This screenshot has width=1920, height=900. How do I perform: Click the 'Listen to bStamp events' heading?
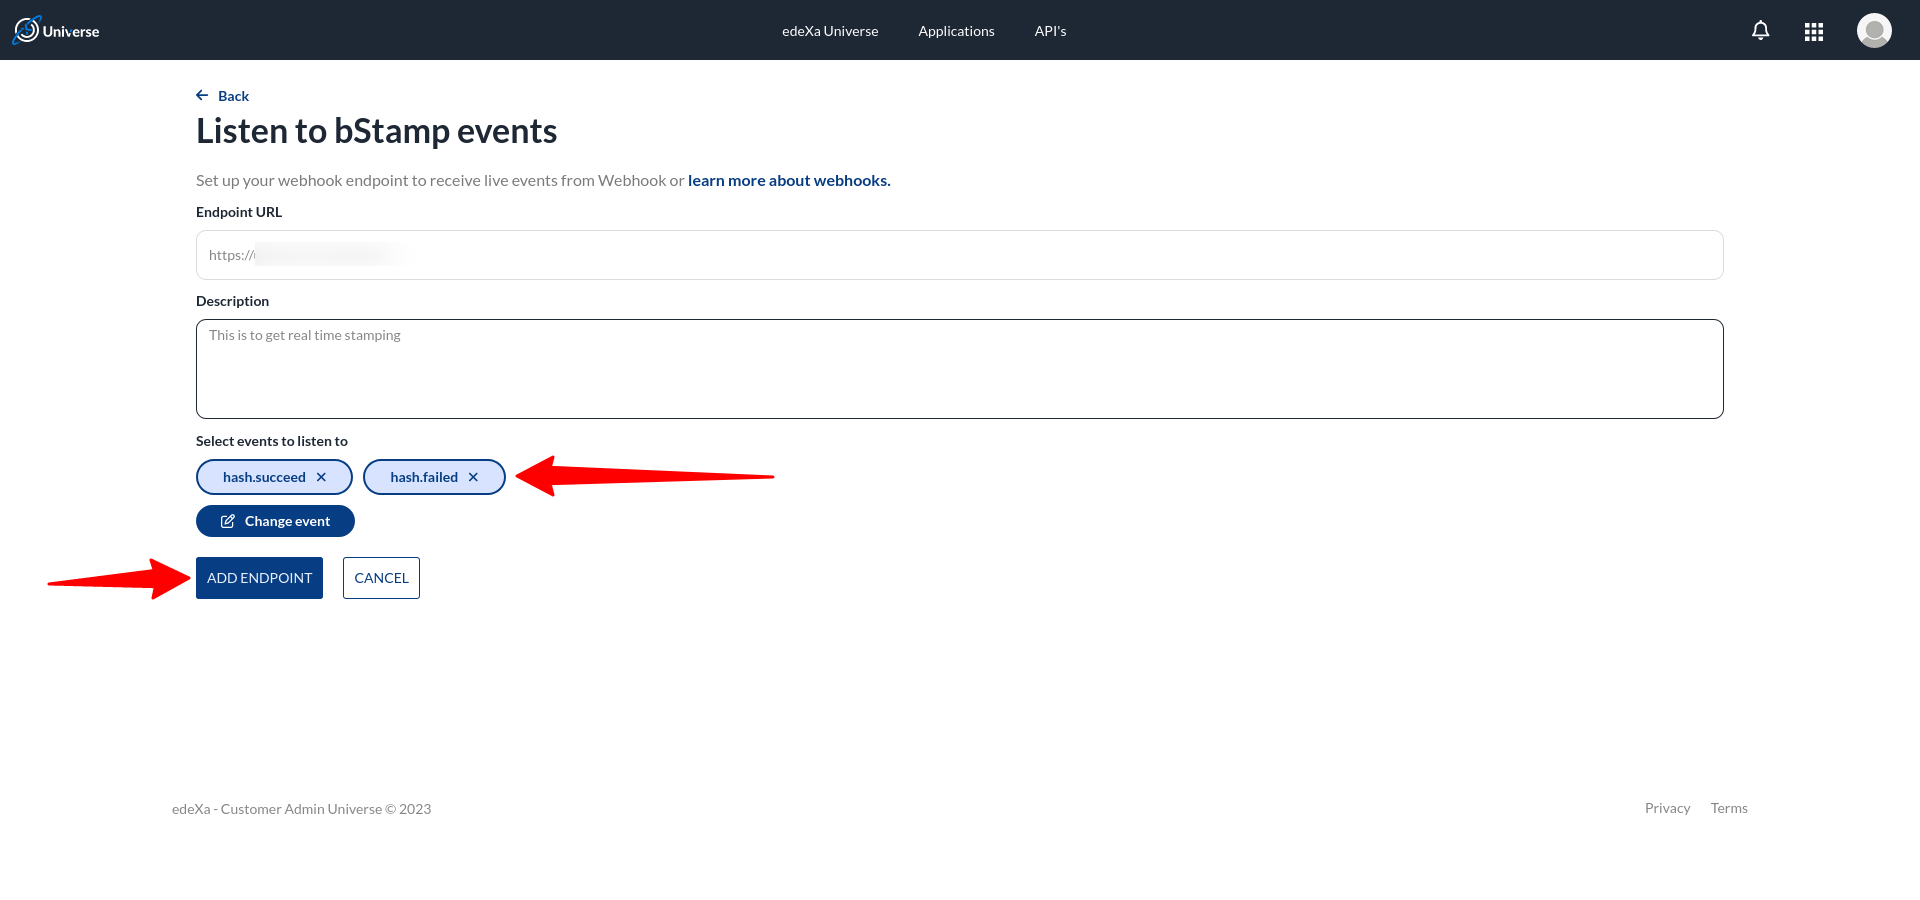click(x=376, y=131)
